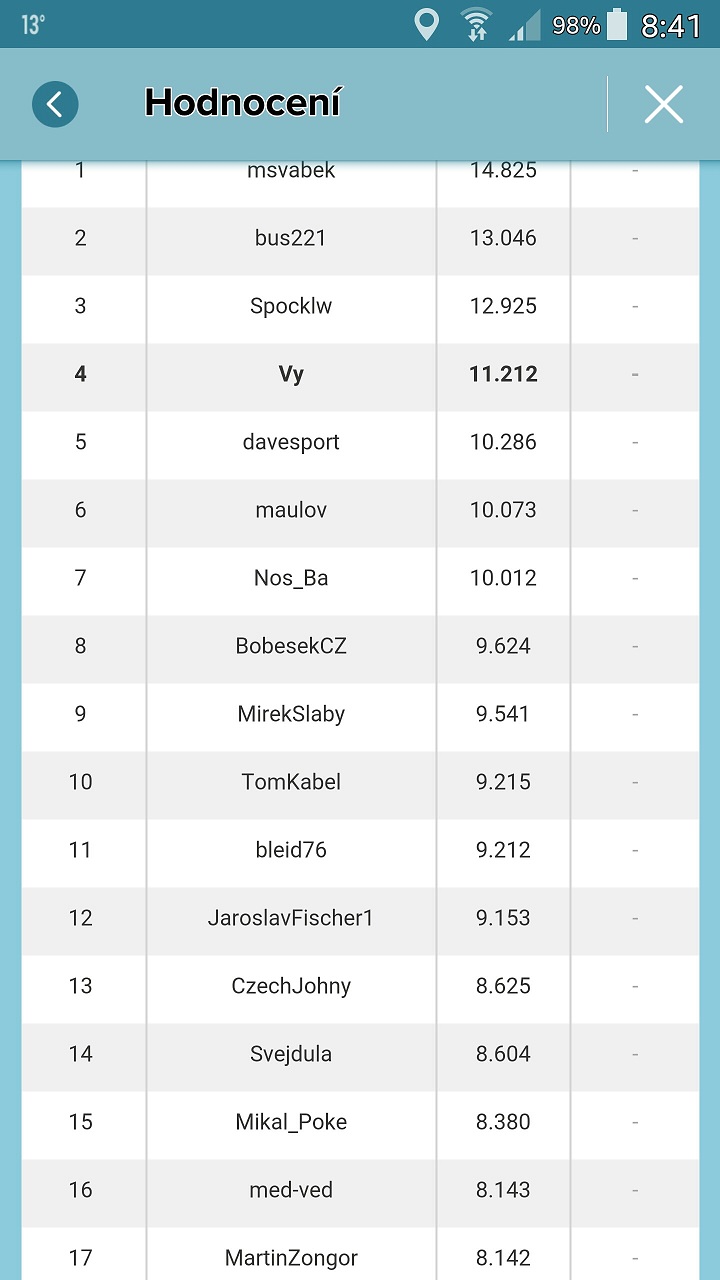Select player msvabek in ranking

291,171
